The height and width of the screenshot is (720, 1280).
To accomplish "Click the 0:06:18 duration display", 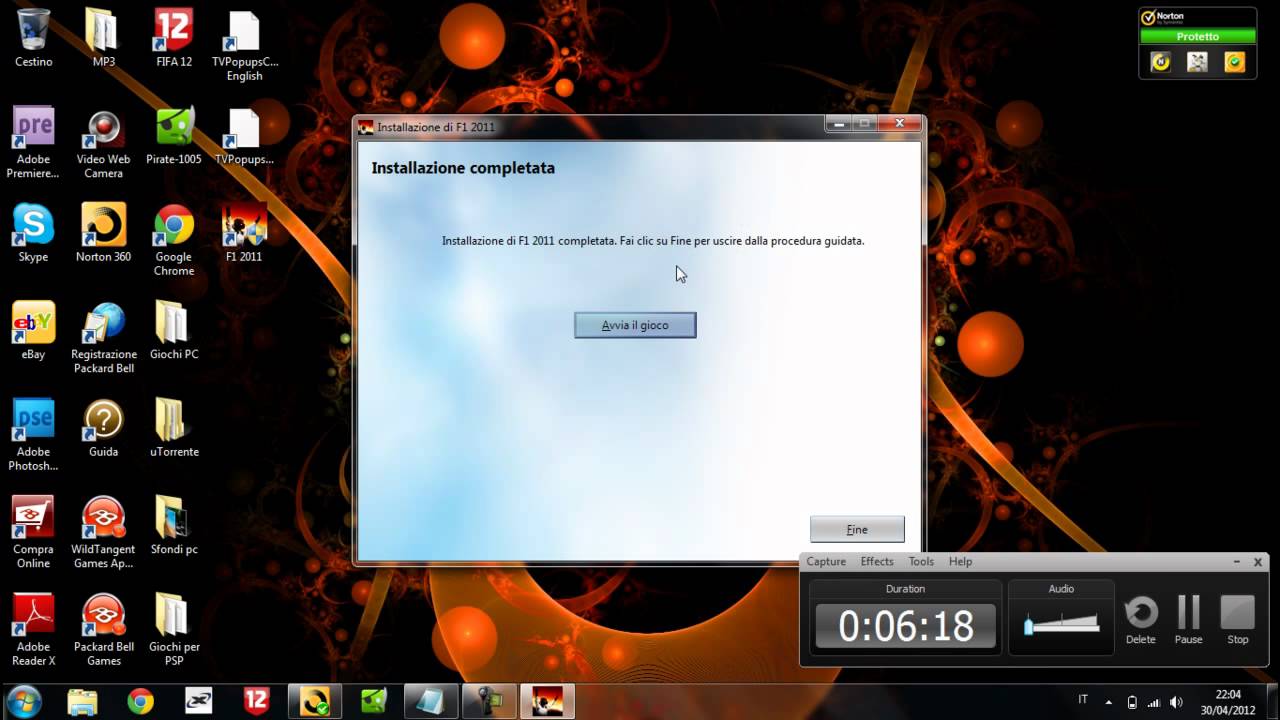I will pos(906,626).
